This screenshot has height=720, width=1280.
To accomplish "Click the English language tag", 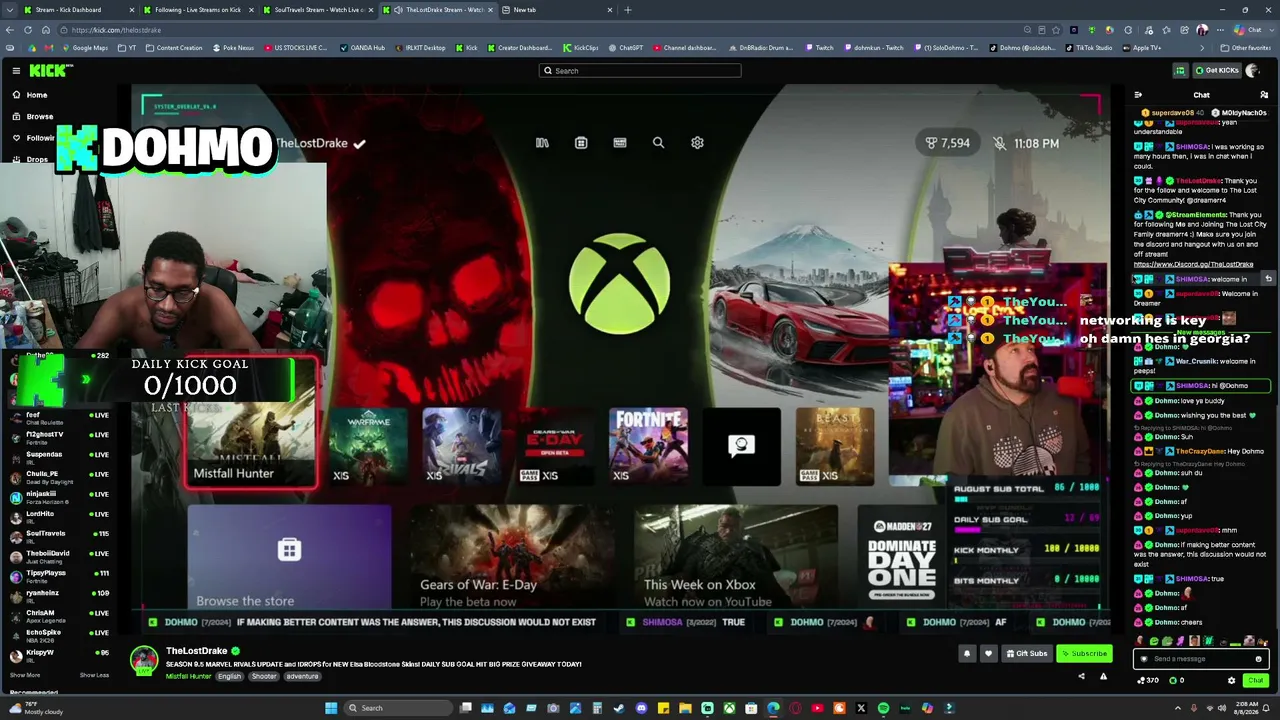I will (x=229, y=677).
